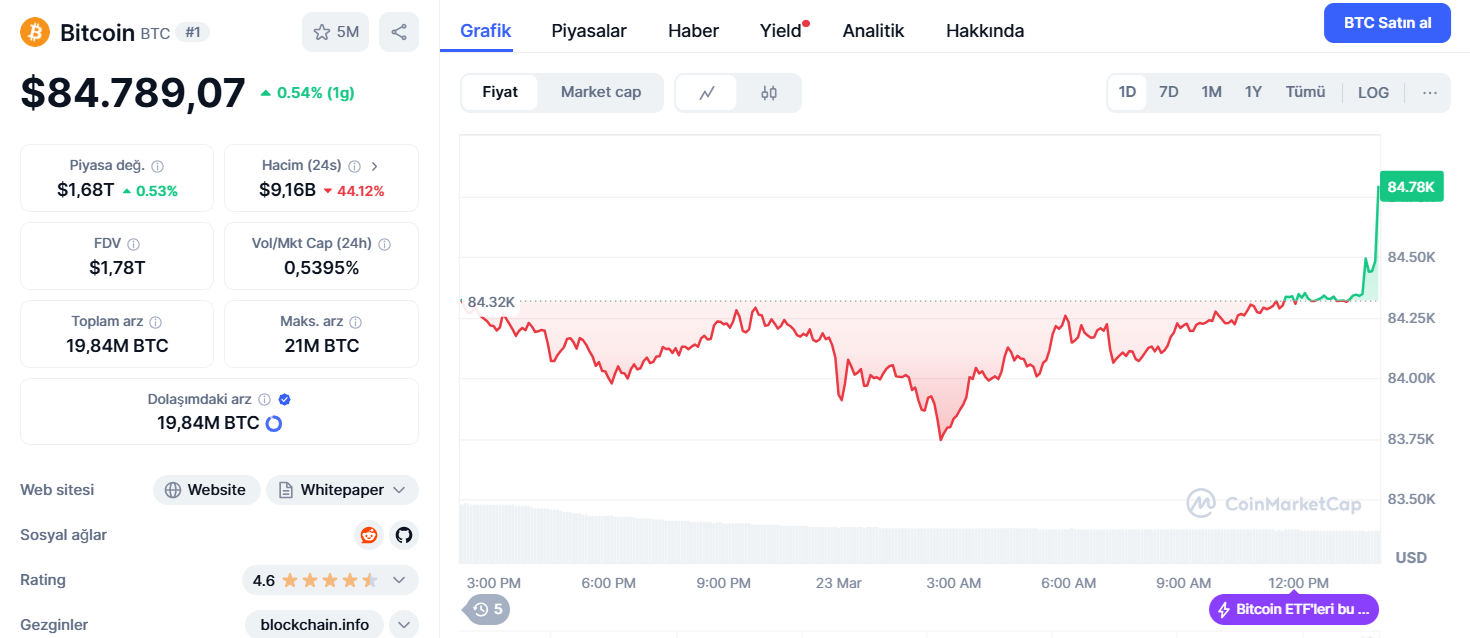Click the #1 rank badge

(x=193, y=32)
